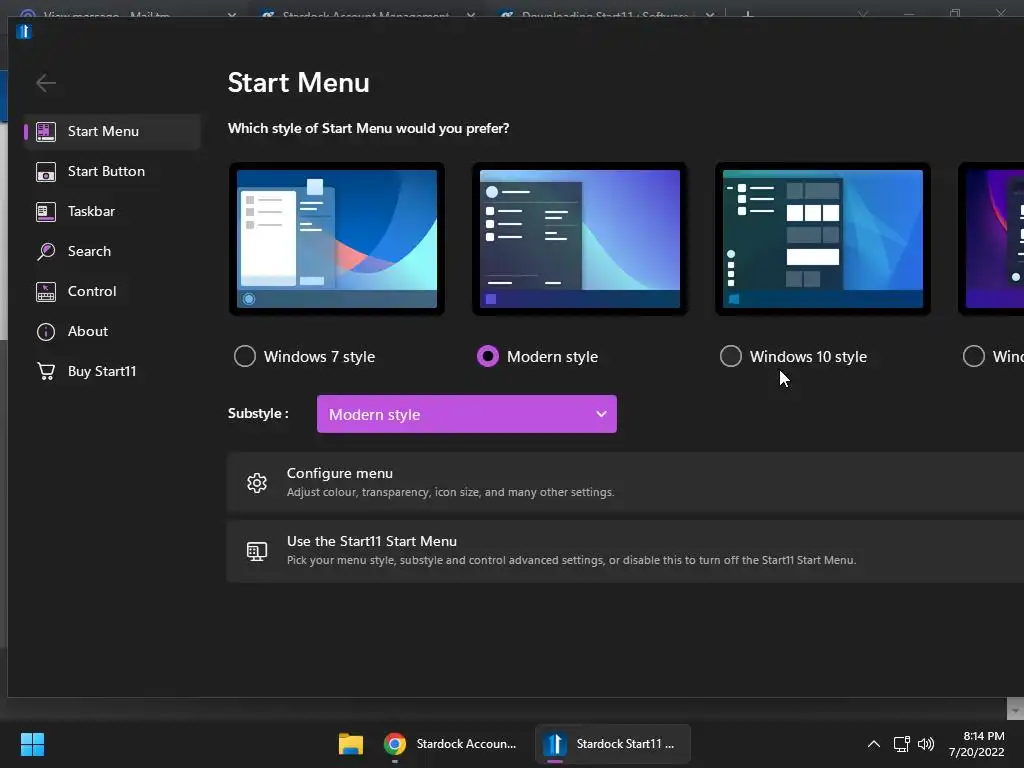1024x768 pixels.
Task: Click the About info sidebar icon
Action: click(x=46, y=332)
